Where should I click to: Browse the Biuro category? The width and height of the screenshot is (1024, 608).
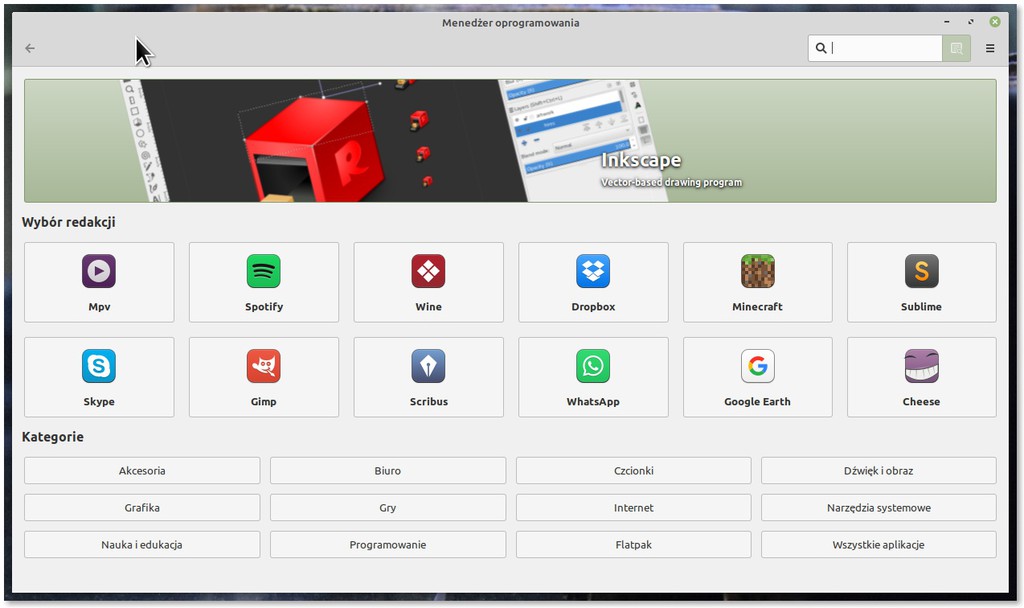(388, 471)
